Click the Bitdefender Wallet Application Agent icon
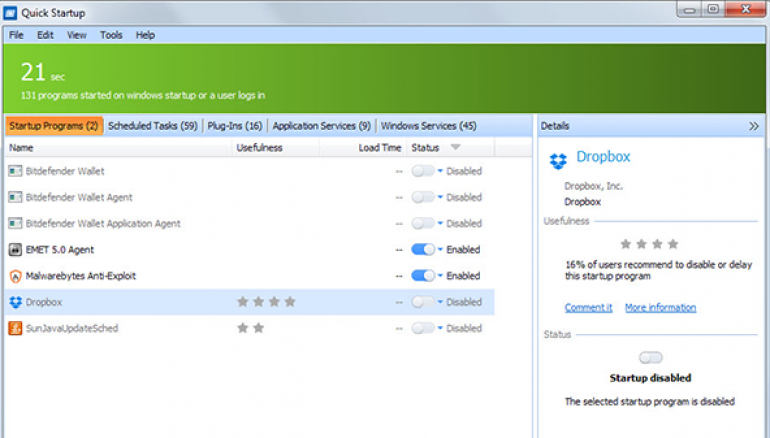 click(15, 223)
